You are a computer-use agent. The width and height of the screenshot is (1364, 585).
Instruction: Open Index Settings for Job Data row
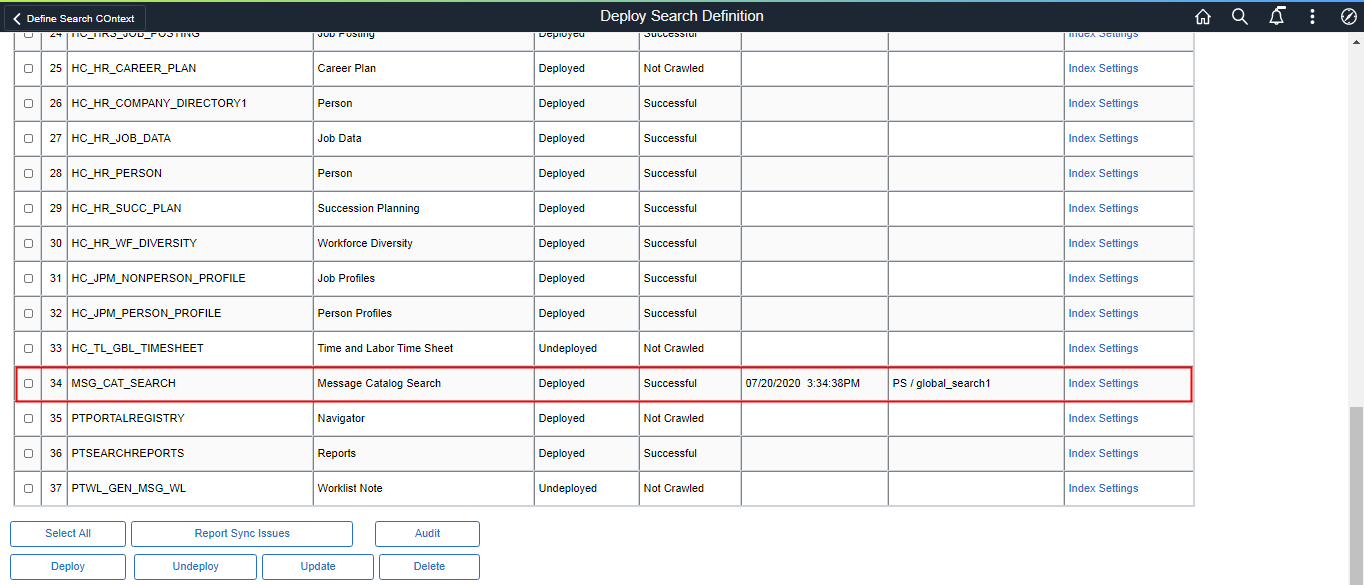pyautogui.click(x=1103, y=139)
